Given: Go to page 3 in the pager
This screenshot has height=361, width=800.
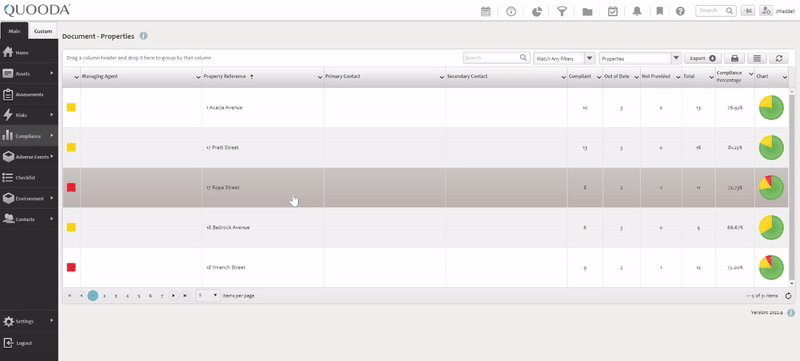Looking at the screenshot, I should [x=116, y=296].
